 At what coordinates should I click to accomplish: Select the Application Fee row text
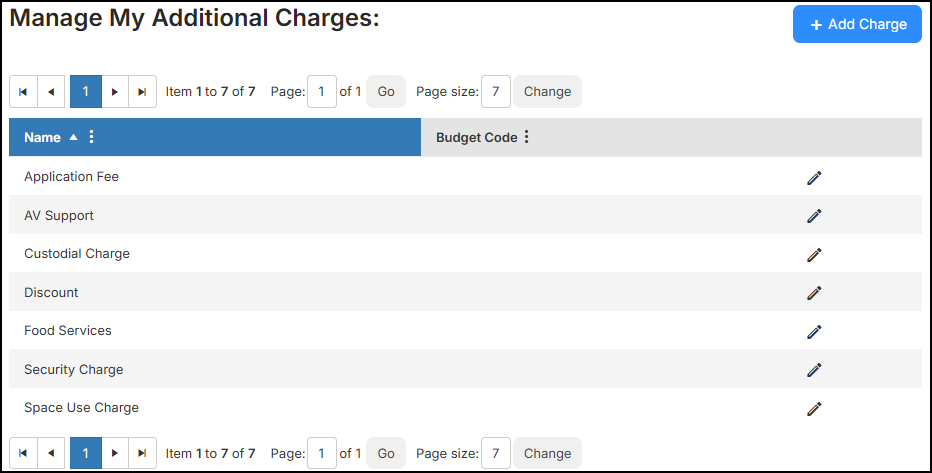71,176
